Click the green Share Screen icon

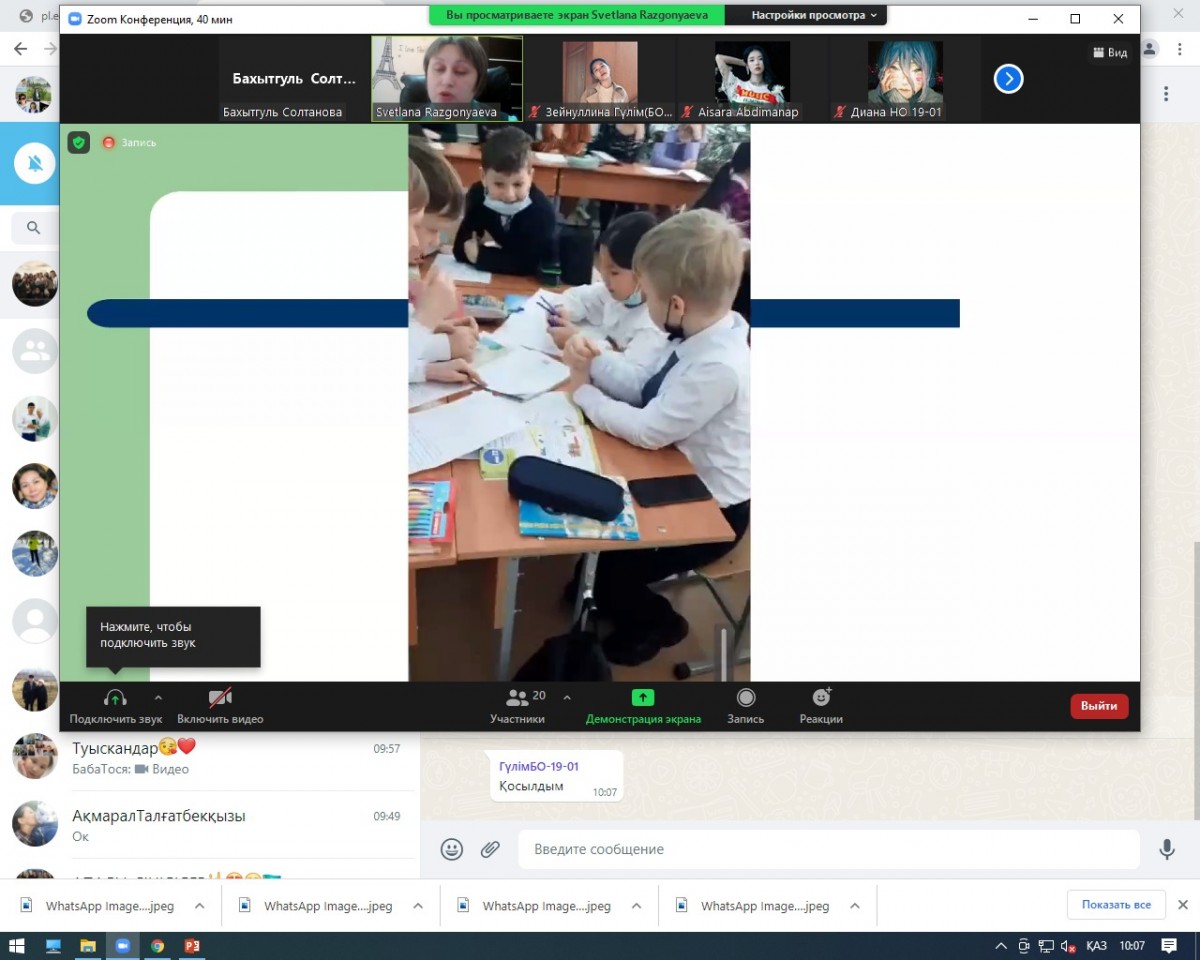point(643,698)
